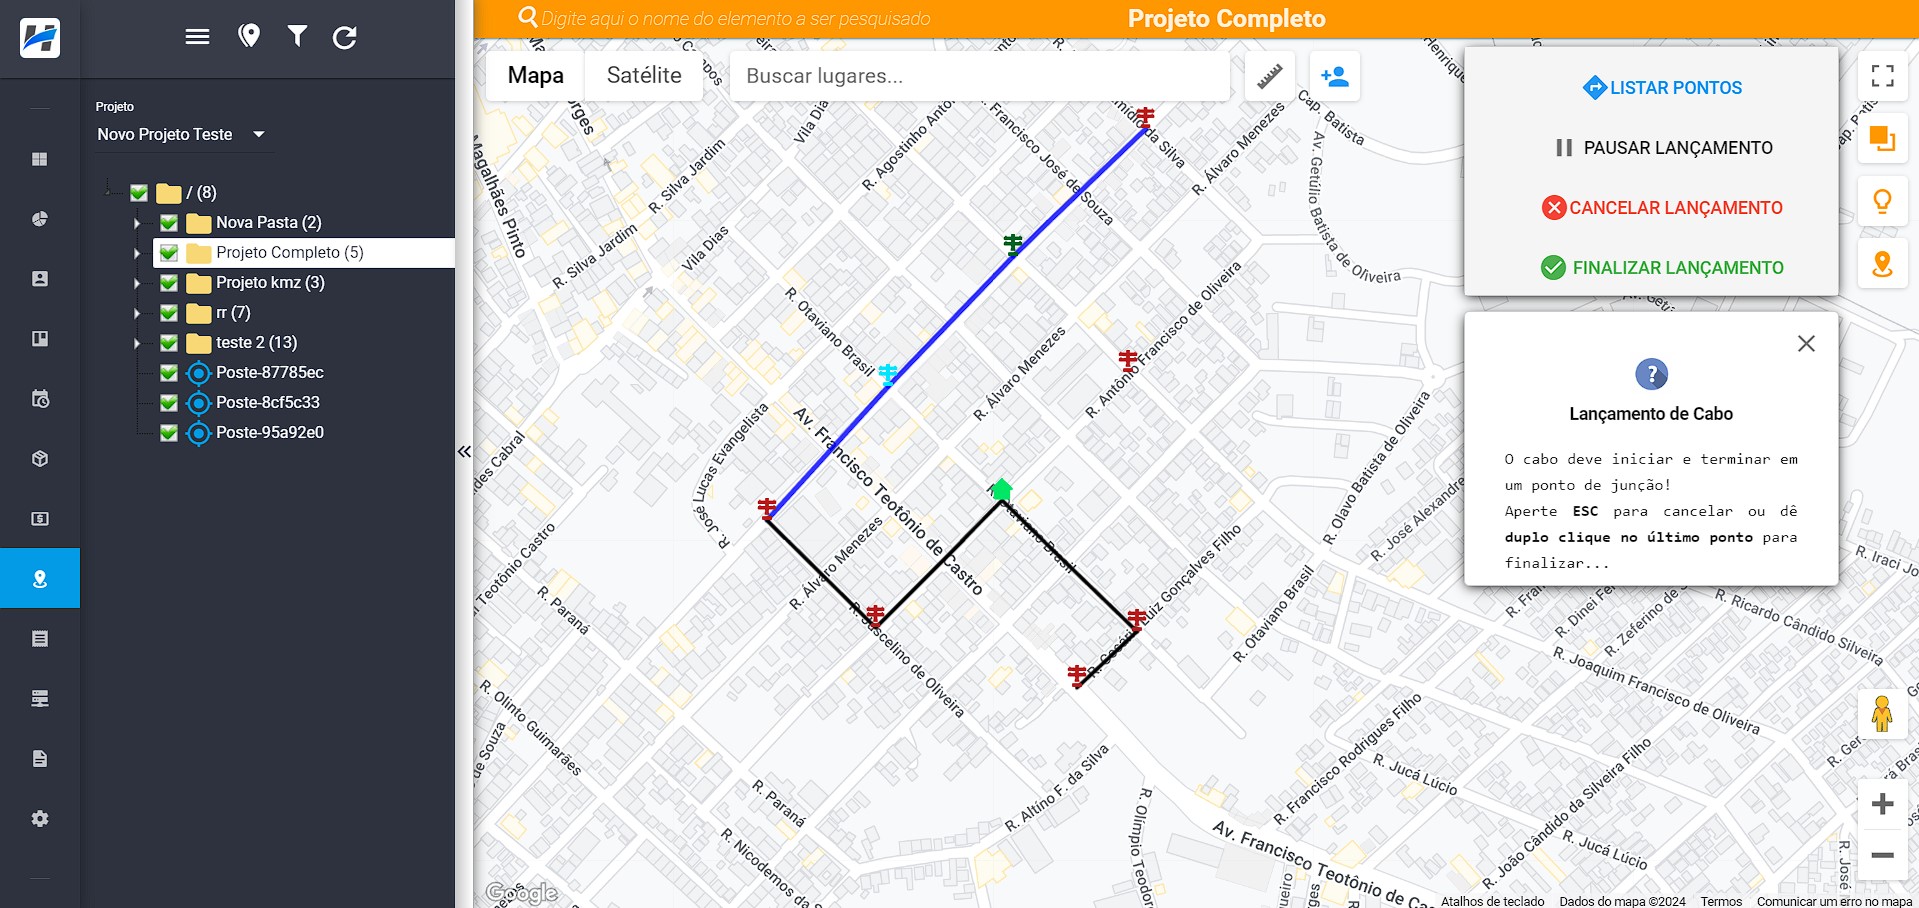The height and width of the screenshot is (908, 1919).
Task: Click the orange person location icon
Action: click(x=1883, y=264)
